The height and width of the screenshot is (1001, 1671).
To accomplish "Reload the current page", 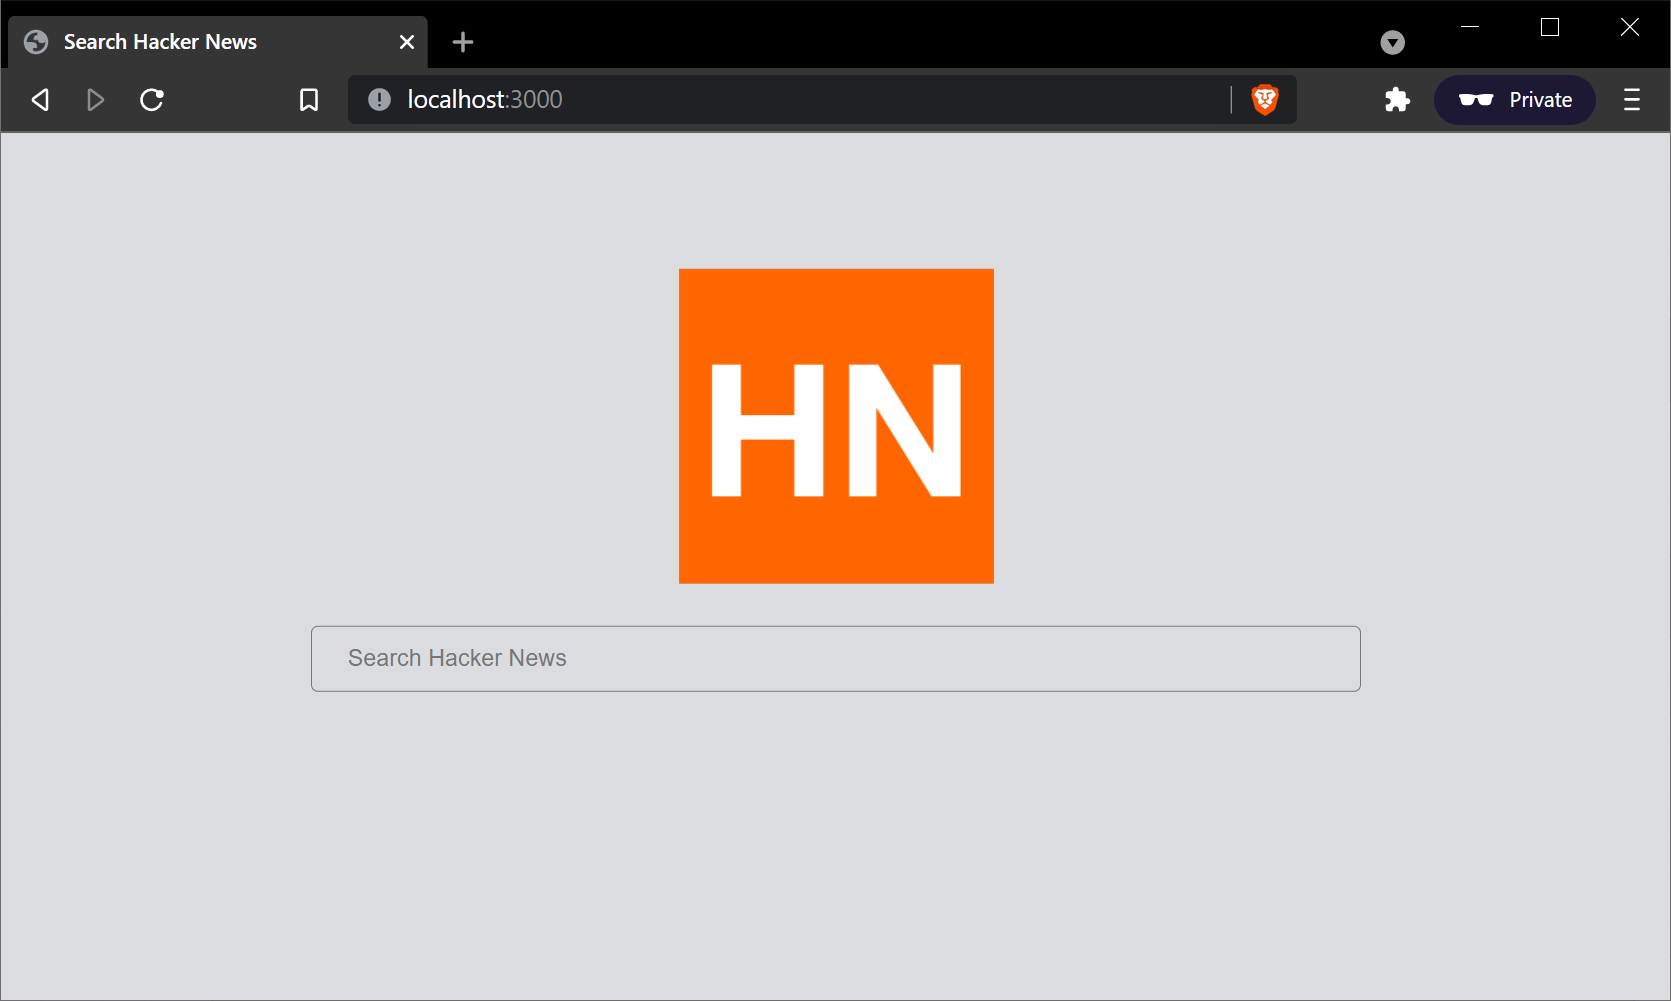I will pyautogui.click(x=152, y=99).
